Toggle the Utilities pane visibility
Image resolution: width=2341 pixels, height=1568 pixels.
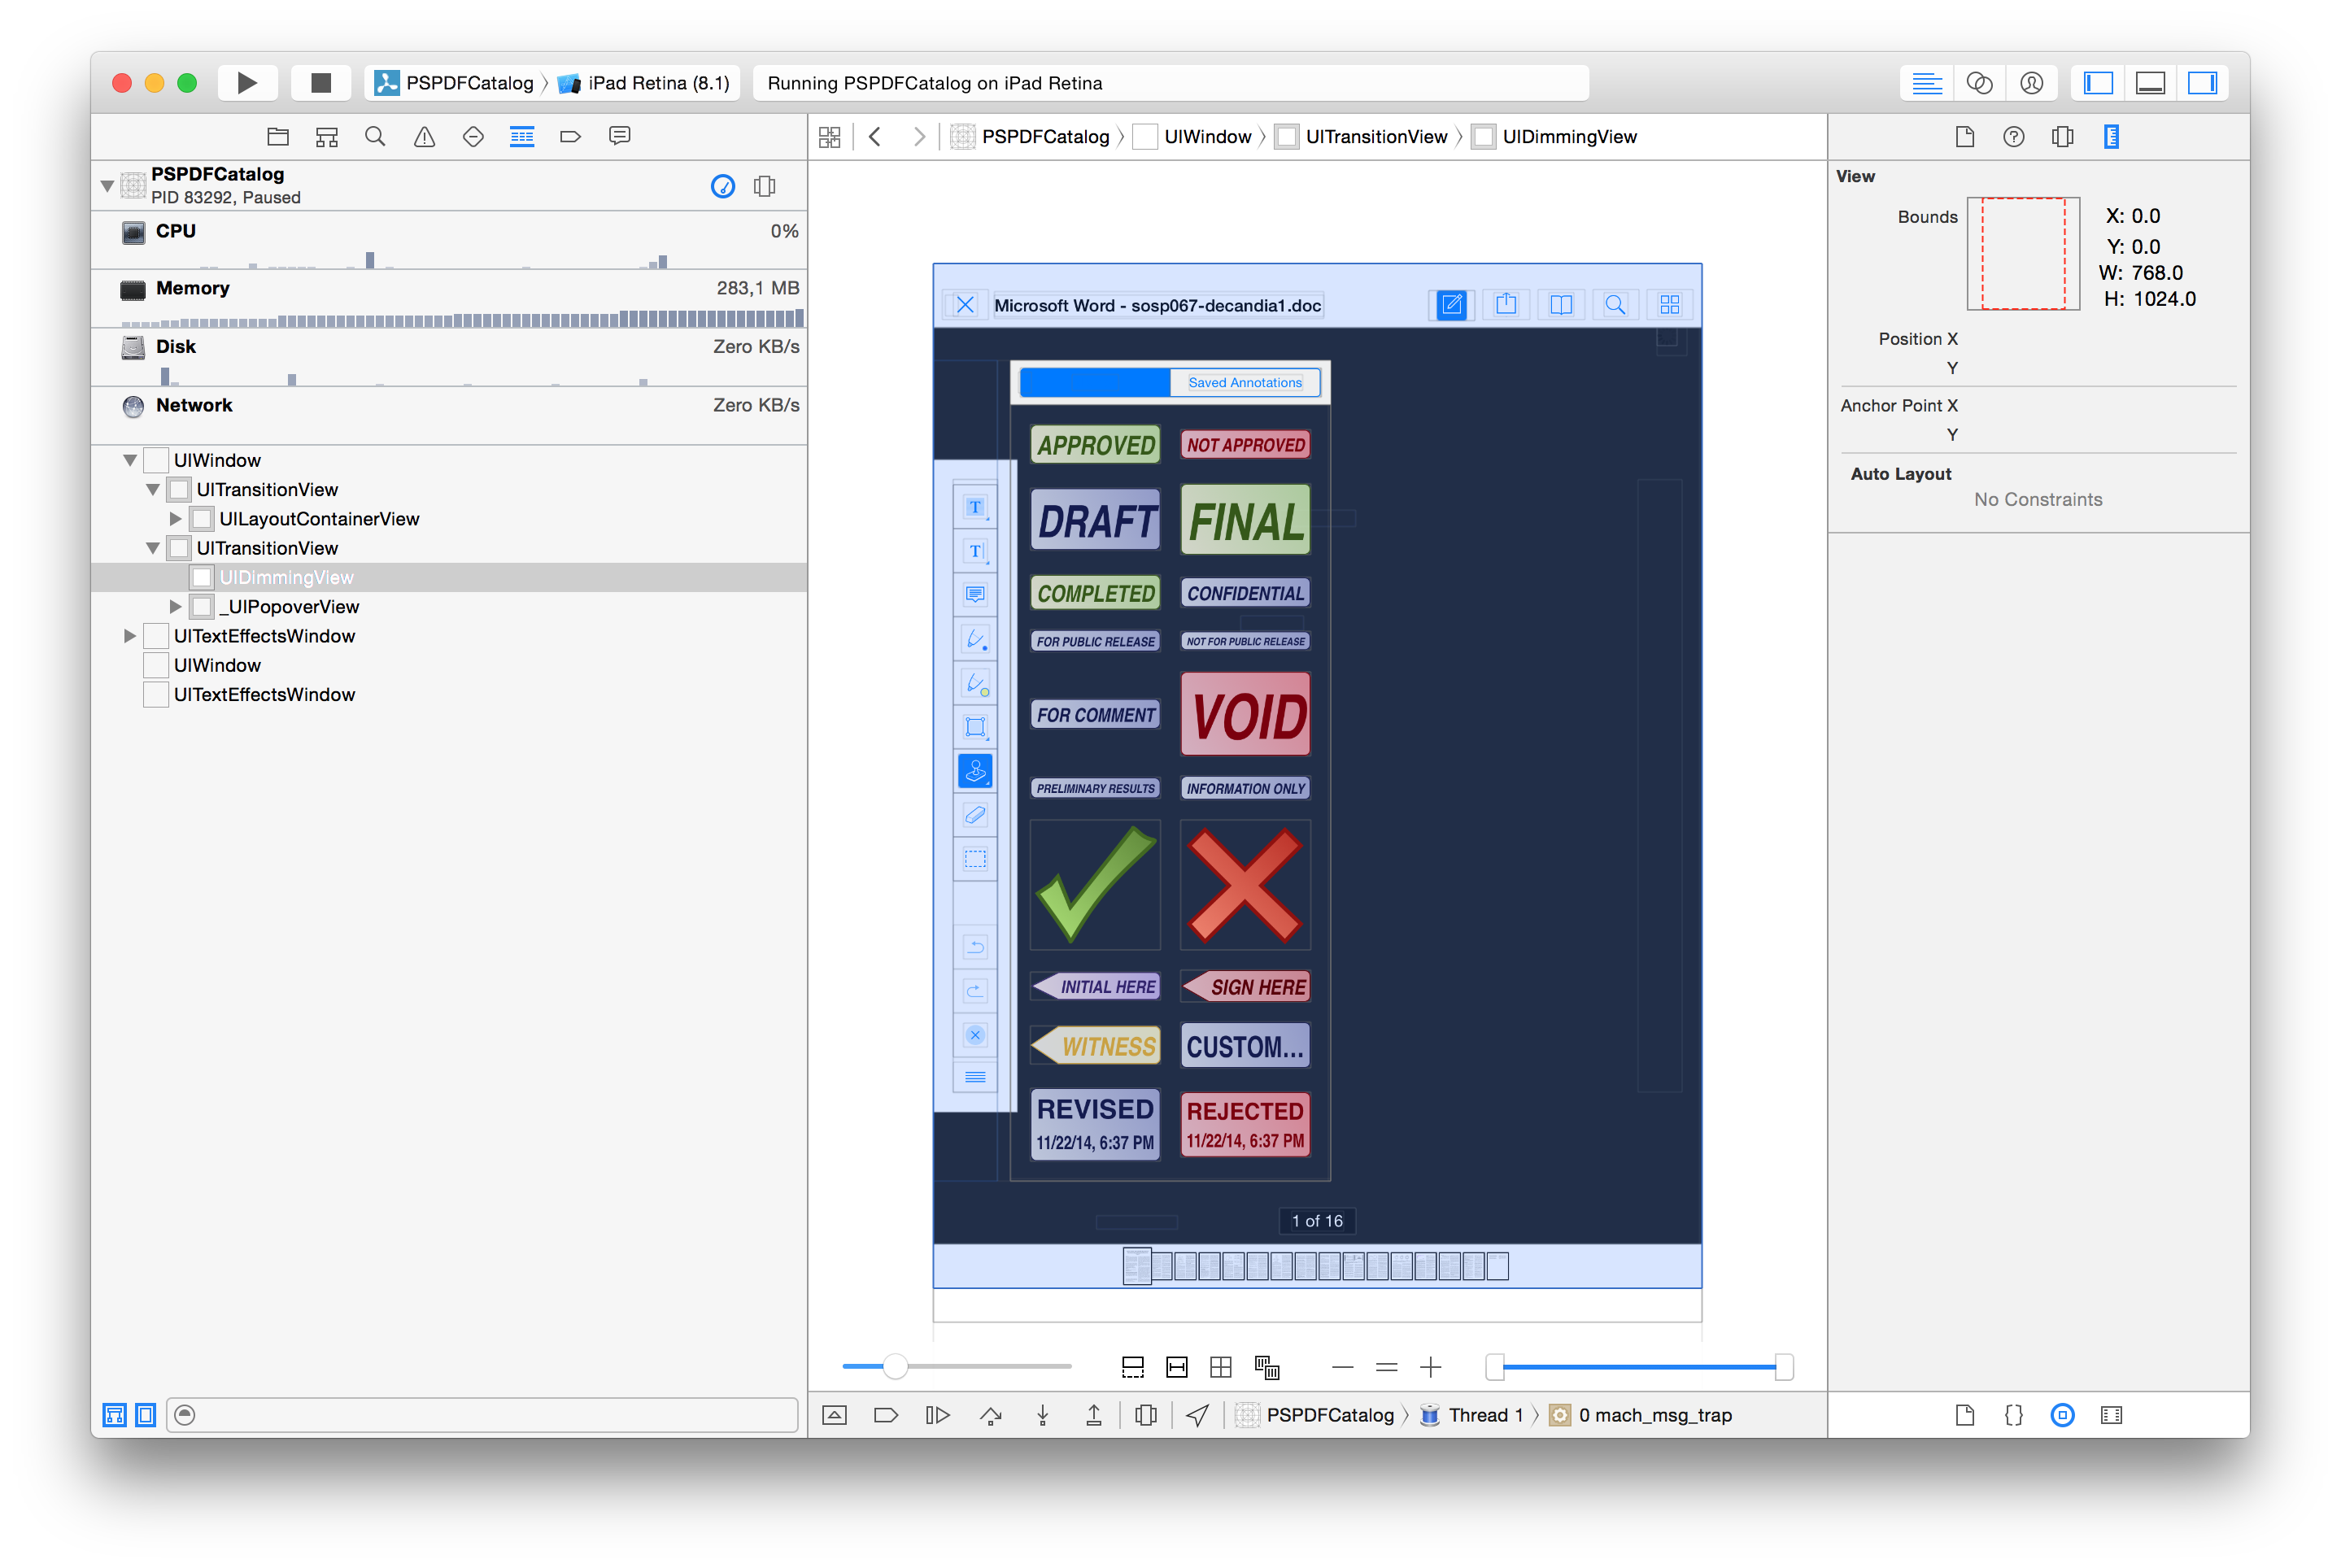(2202, 83)
